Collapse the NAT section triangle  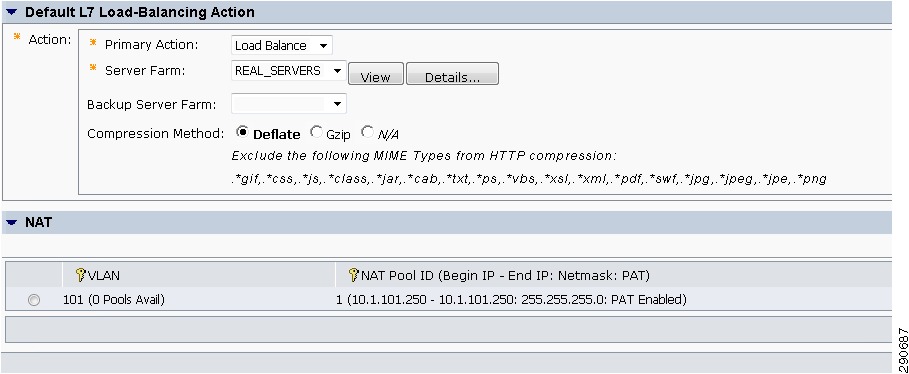(12, 222)
